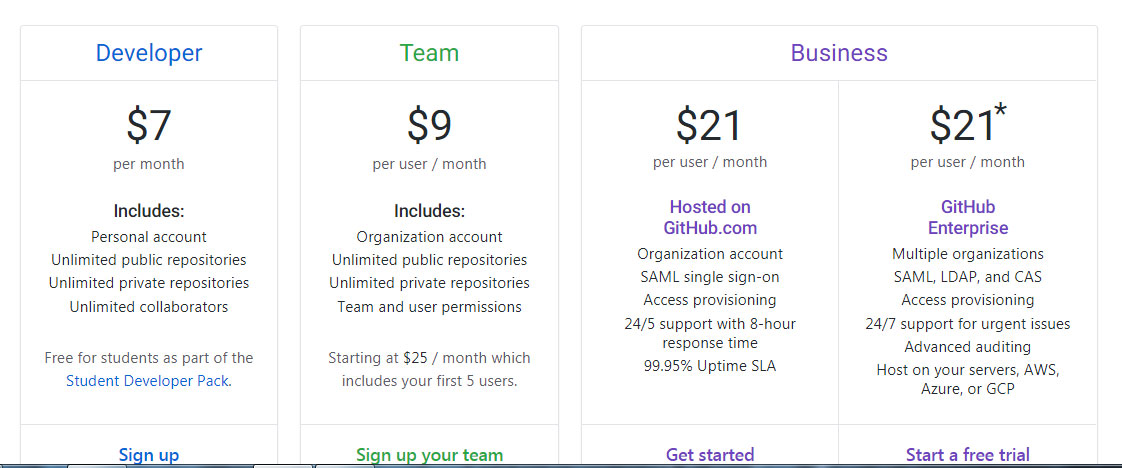Click Advanced auditing feature text
Screen dimensions: 1122x468
pos(967,347)
